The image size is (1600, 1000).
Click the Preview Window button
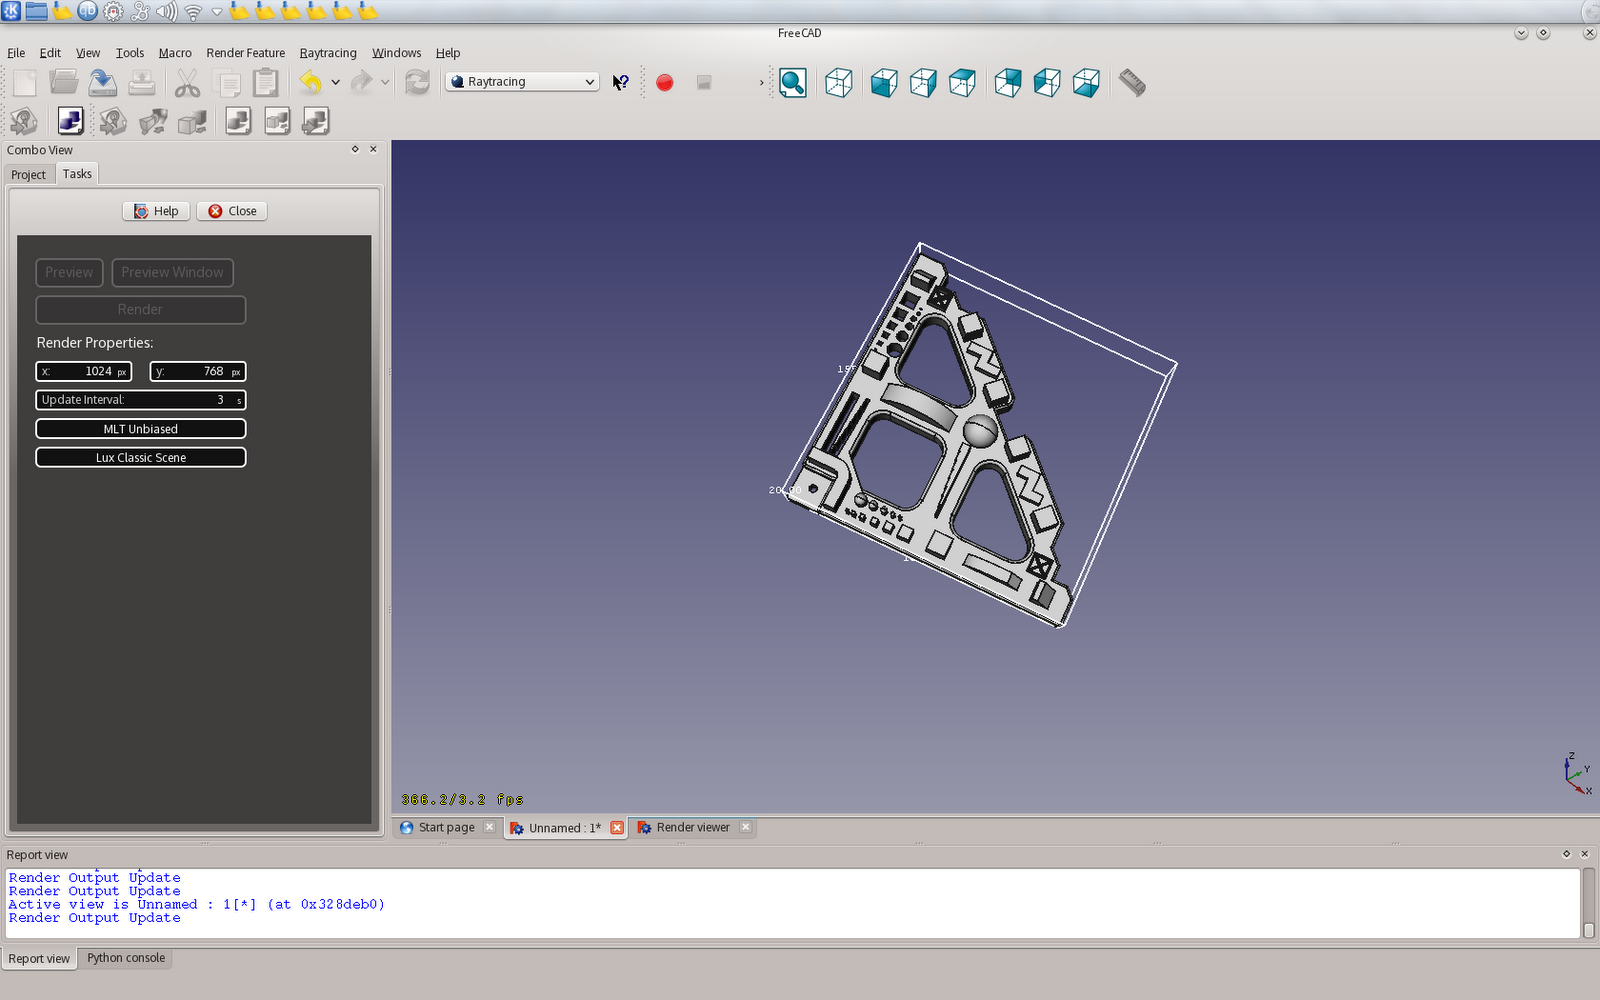(x=173, y=272)
